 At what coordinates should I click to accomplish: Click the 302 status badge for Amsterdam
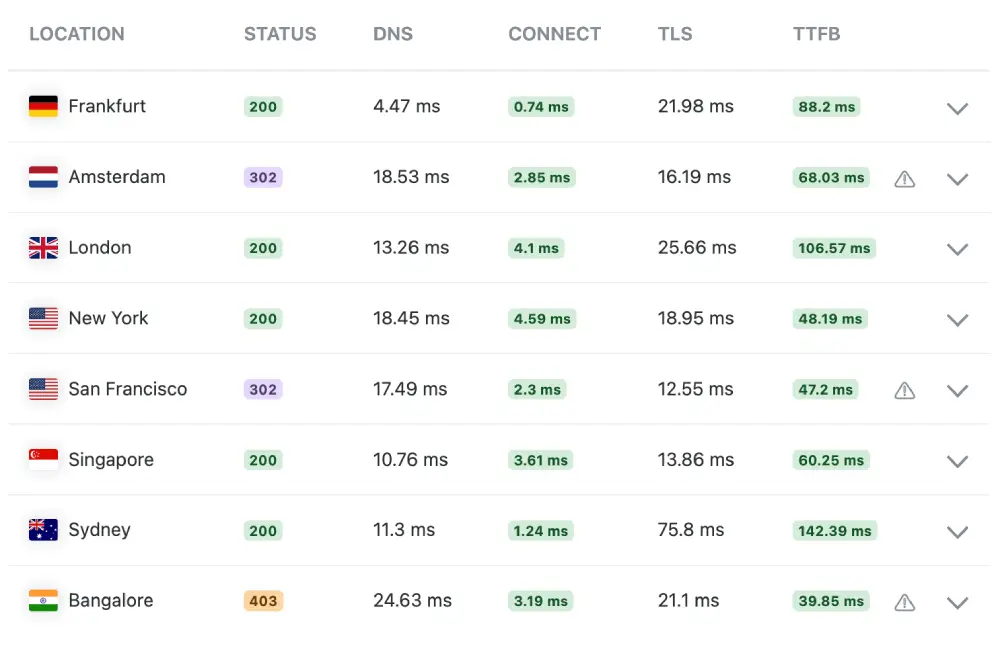tap(262, 177)
